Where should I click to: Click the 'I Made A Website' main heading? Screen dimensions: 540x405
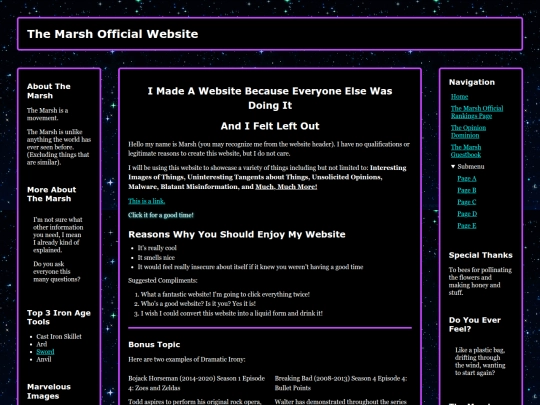coord(270,98)
